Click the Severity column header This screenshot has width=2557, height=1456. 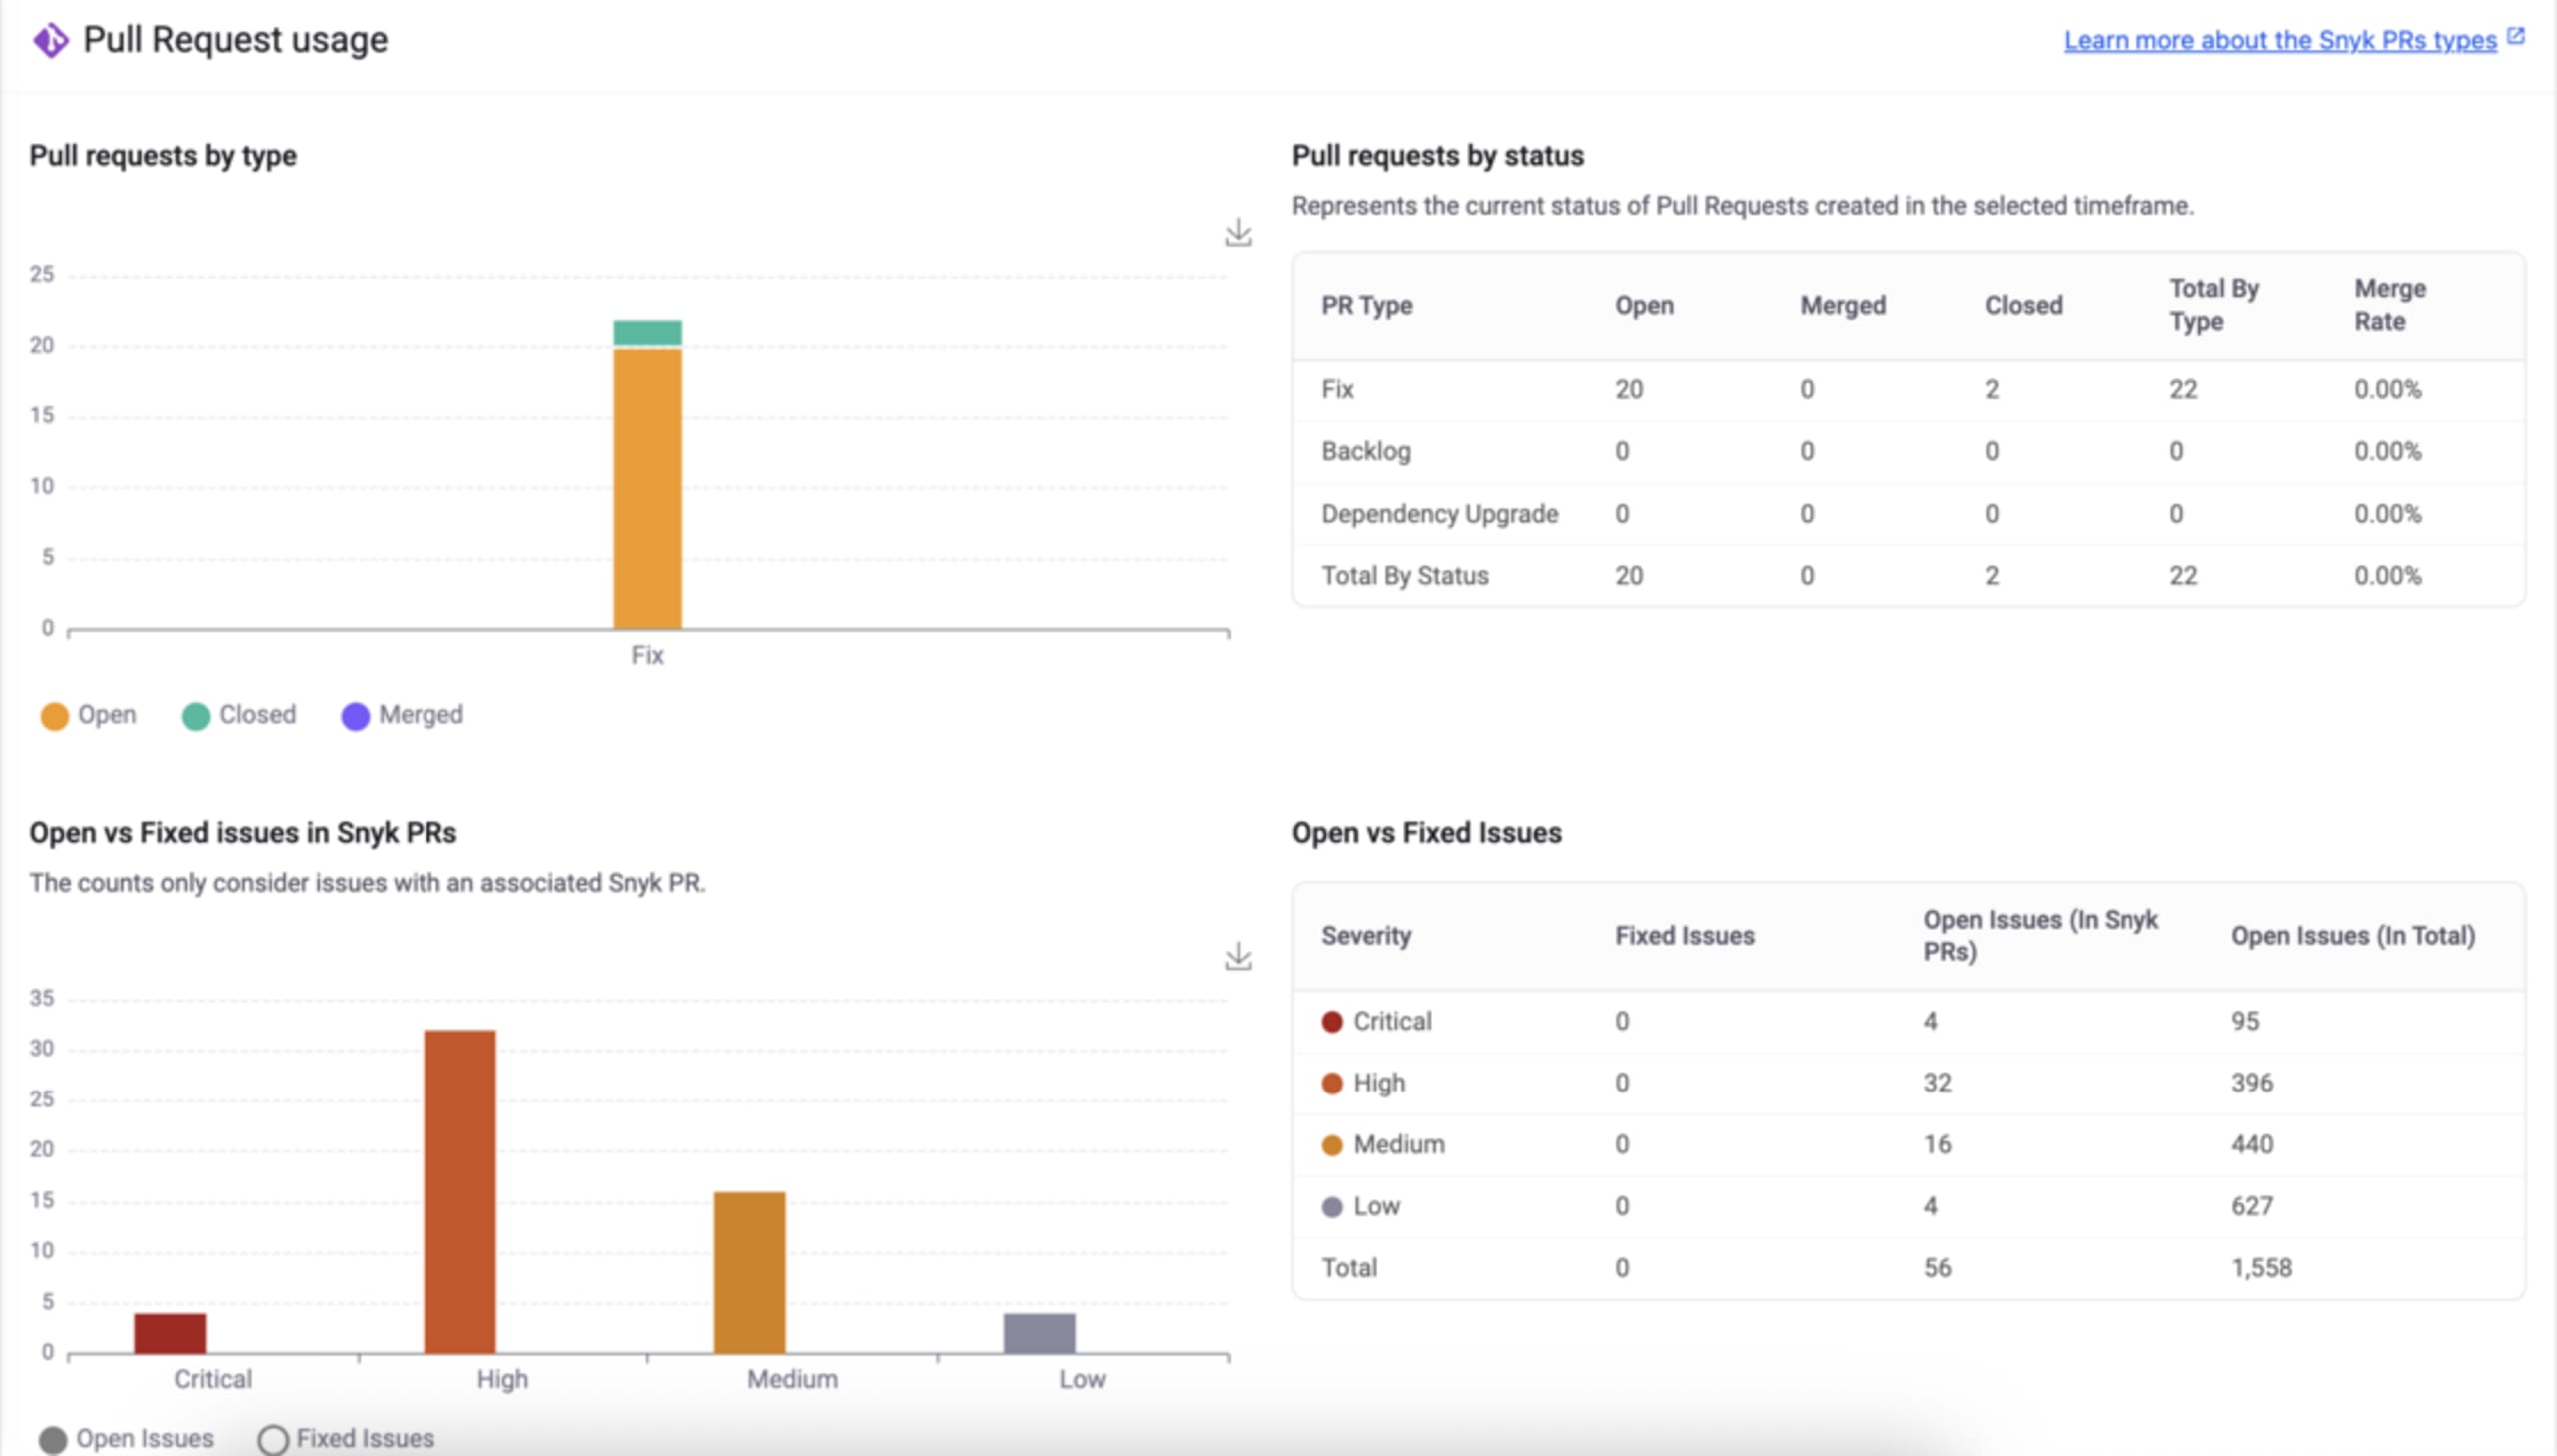[x=1366, y=936]
